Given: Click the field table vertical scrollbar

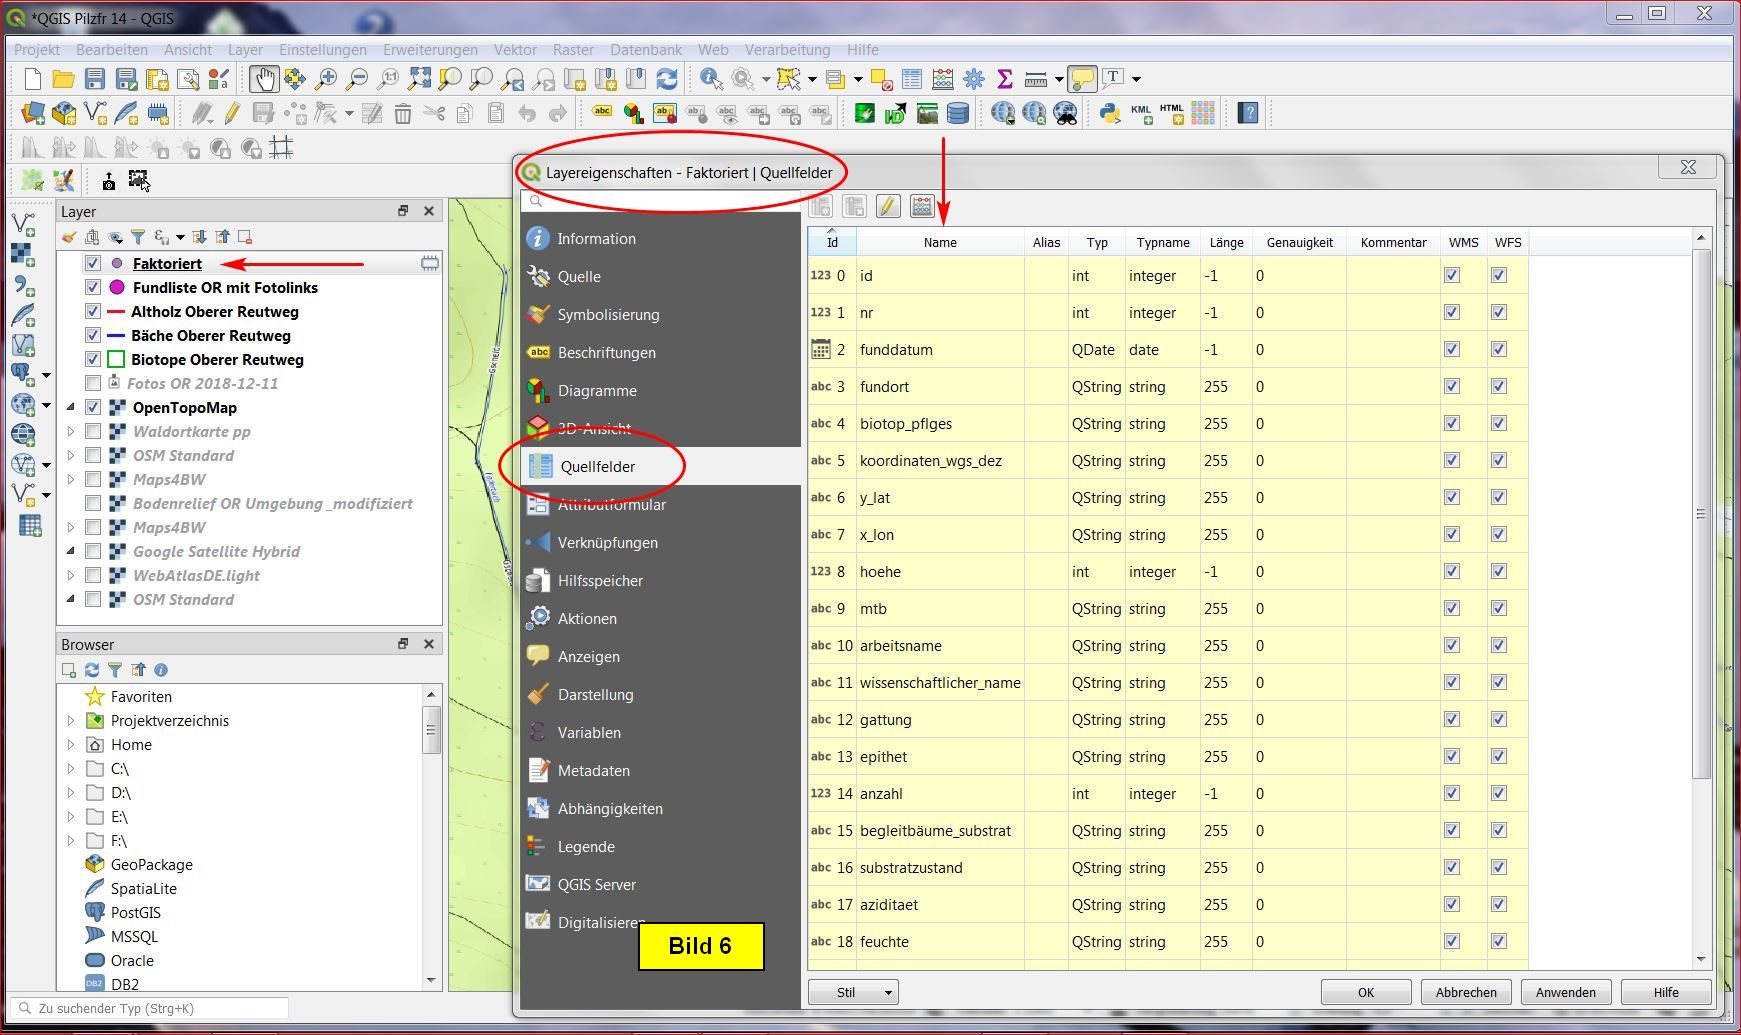Looking at the screenshot, I should pyautogui.click(x=1701, y=514).
